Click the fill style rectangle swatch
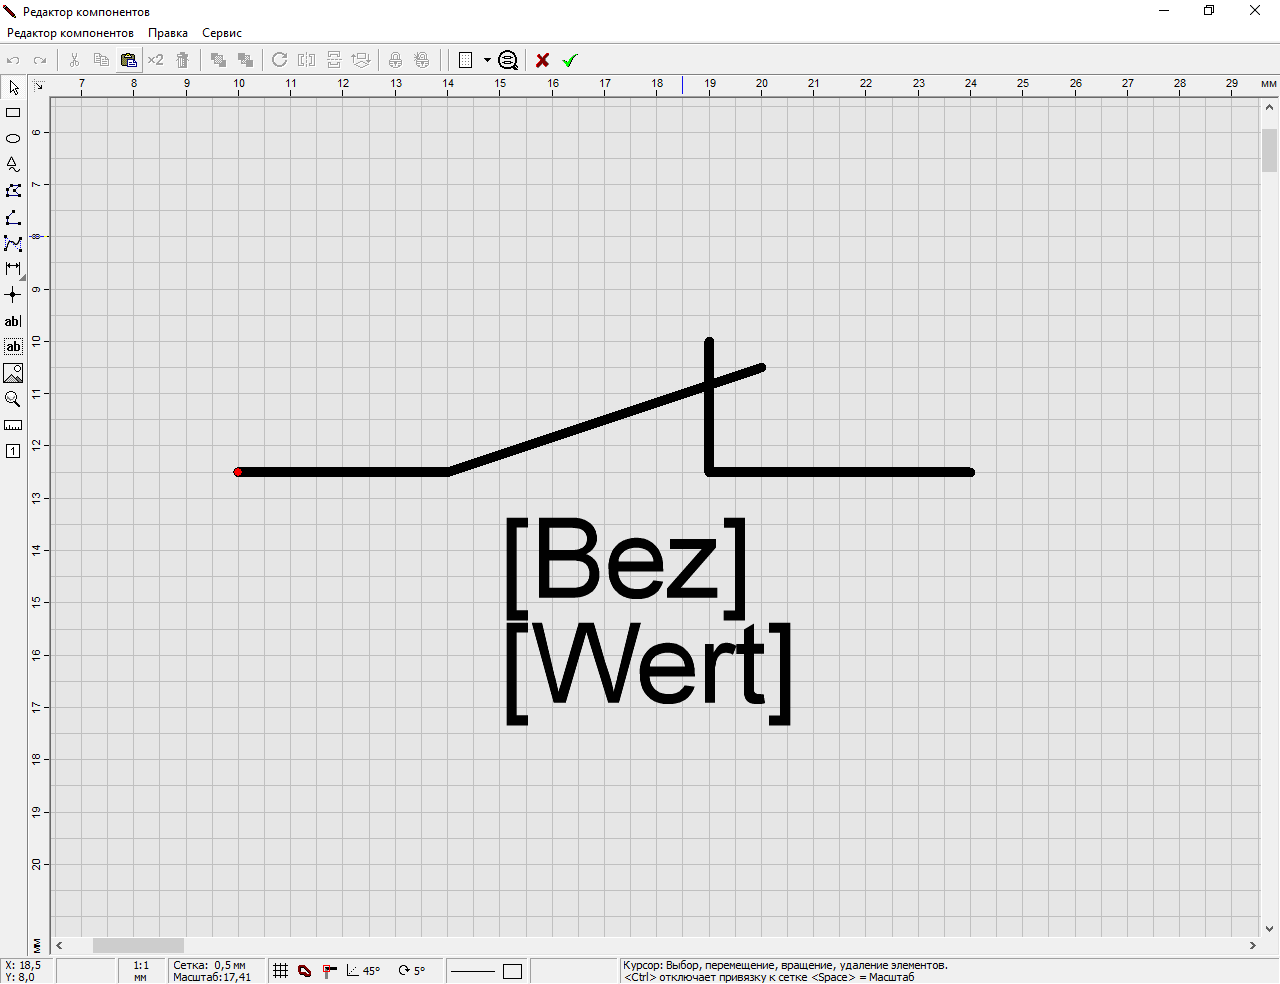Viewport: 1280px width, 984px height. [512, 971]
